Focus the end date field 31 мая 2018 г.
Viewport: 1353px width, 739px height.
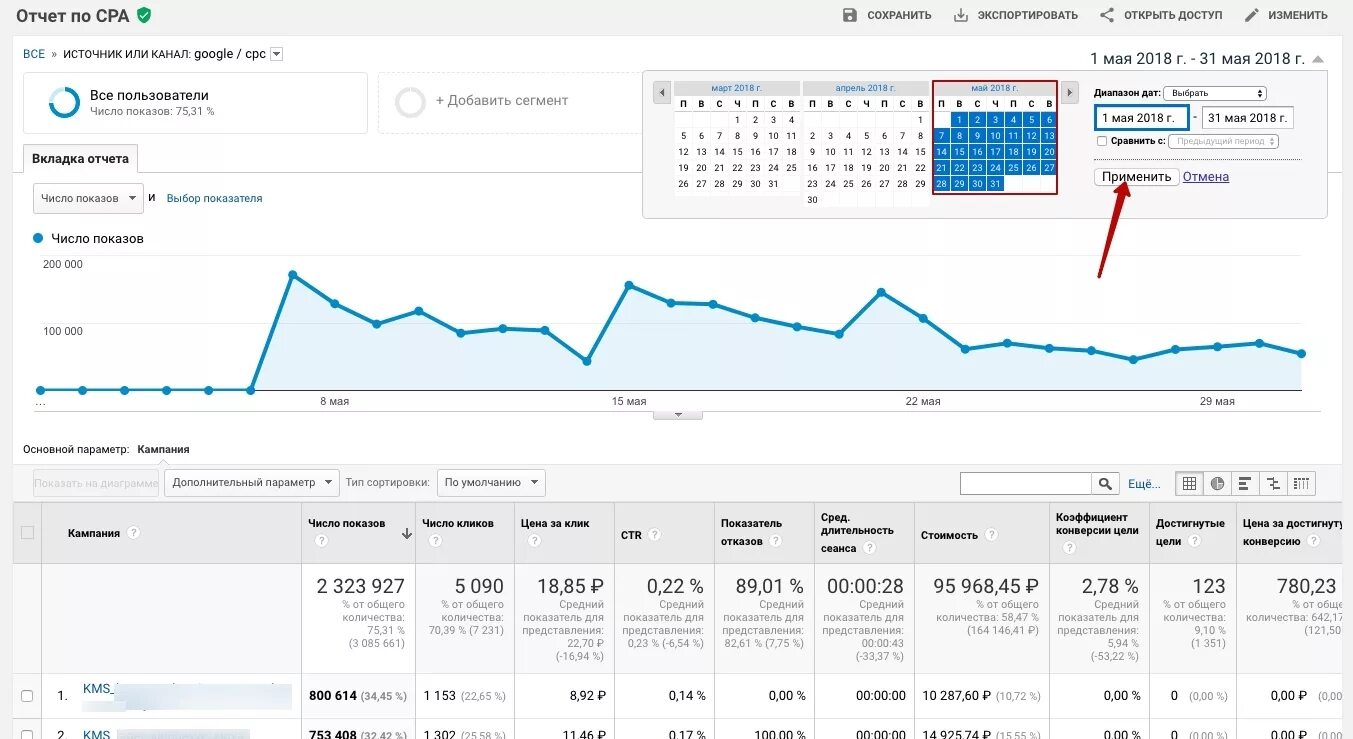(x=1248, y=118)
